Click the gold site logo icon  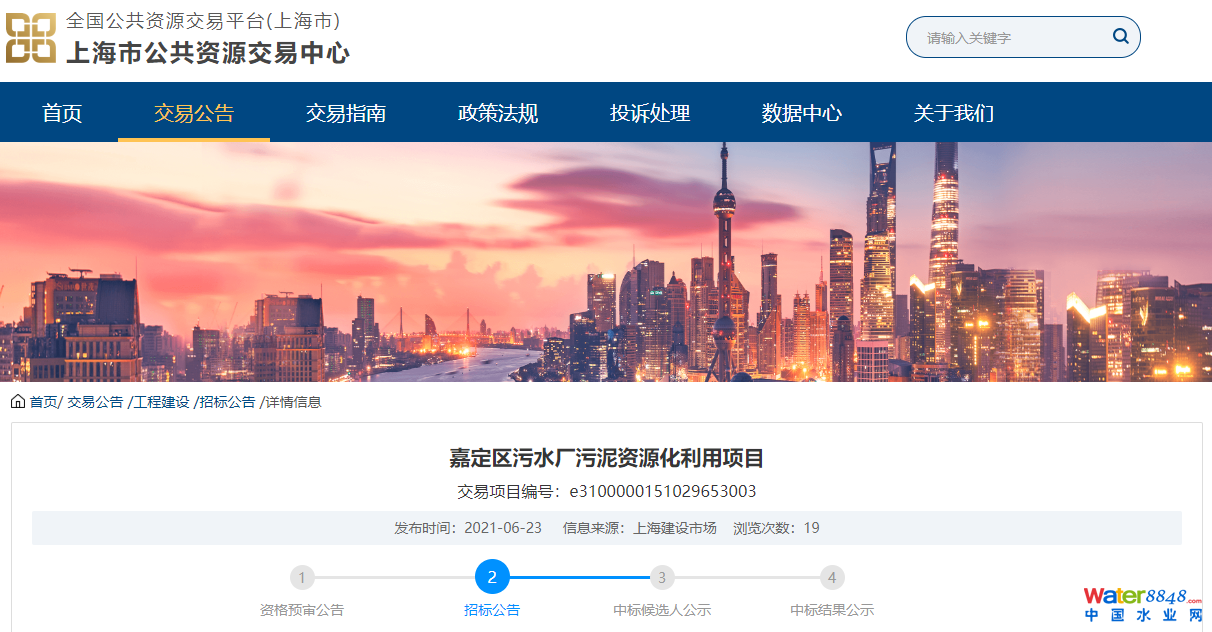pos(30,38)
